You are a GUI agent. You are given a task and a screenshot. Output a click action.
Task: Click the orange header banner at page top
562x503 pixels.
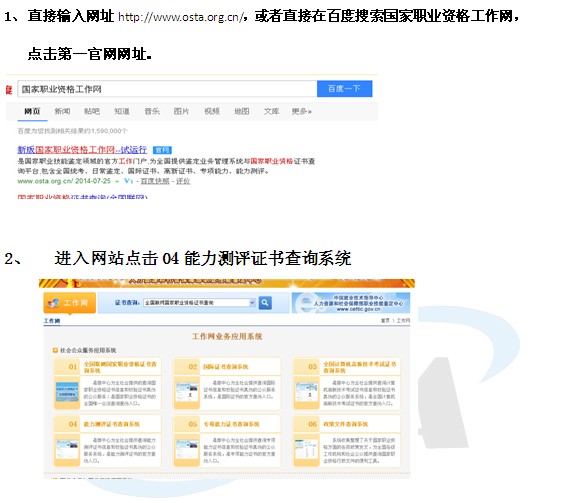click(227, 283)
